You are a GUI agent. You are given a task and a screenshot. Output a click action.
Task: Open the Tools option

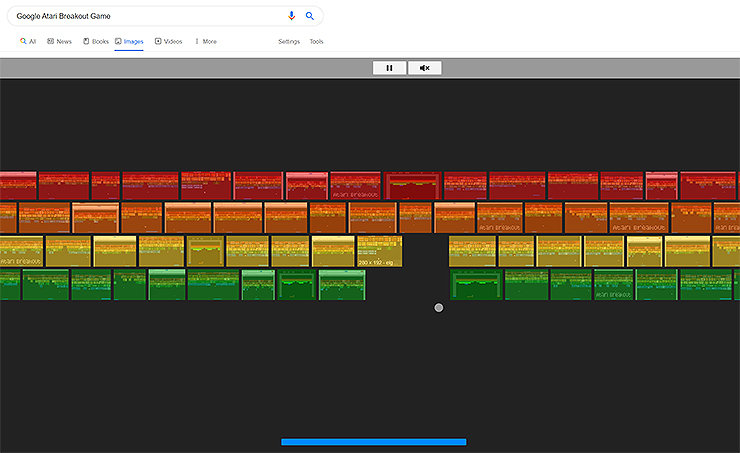point(316,42)
